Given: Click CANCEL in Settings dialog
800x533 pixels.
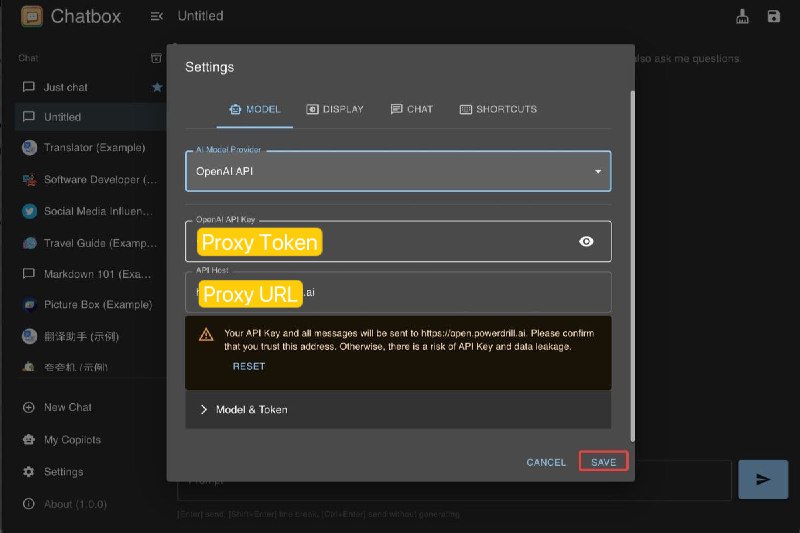Looking at the screenshot, I should pyautogui.click(x=546, y=462).
